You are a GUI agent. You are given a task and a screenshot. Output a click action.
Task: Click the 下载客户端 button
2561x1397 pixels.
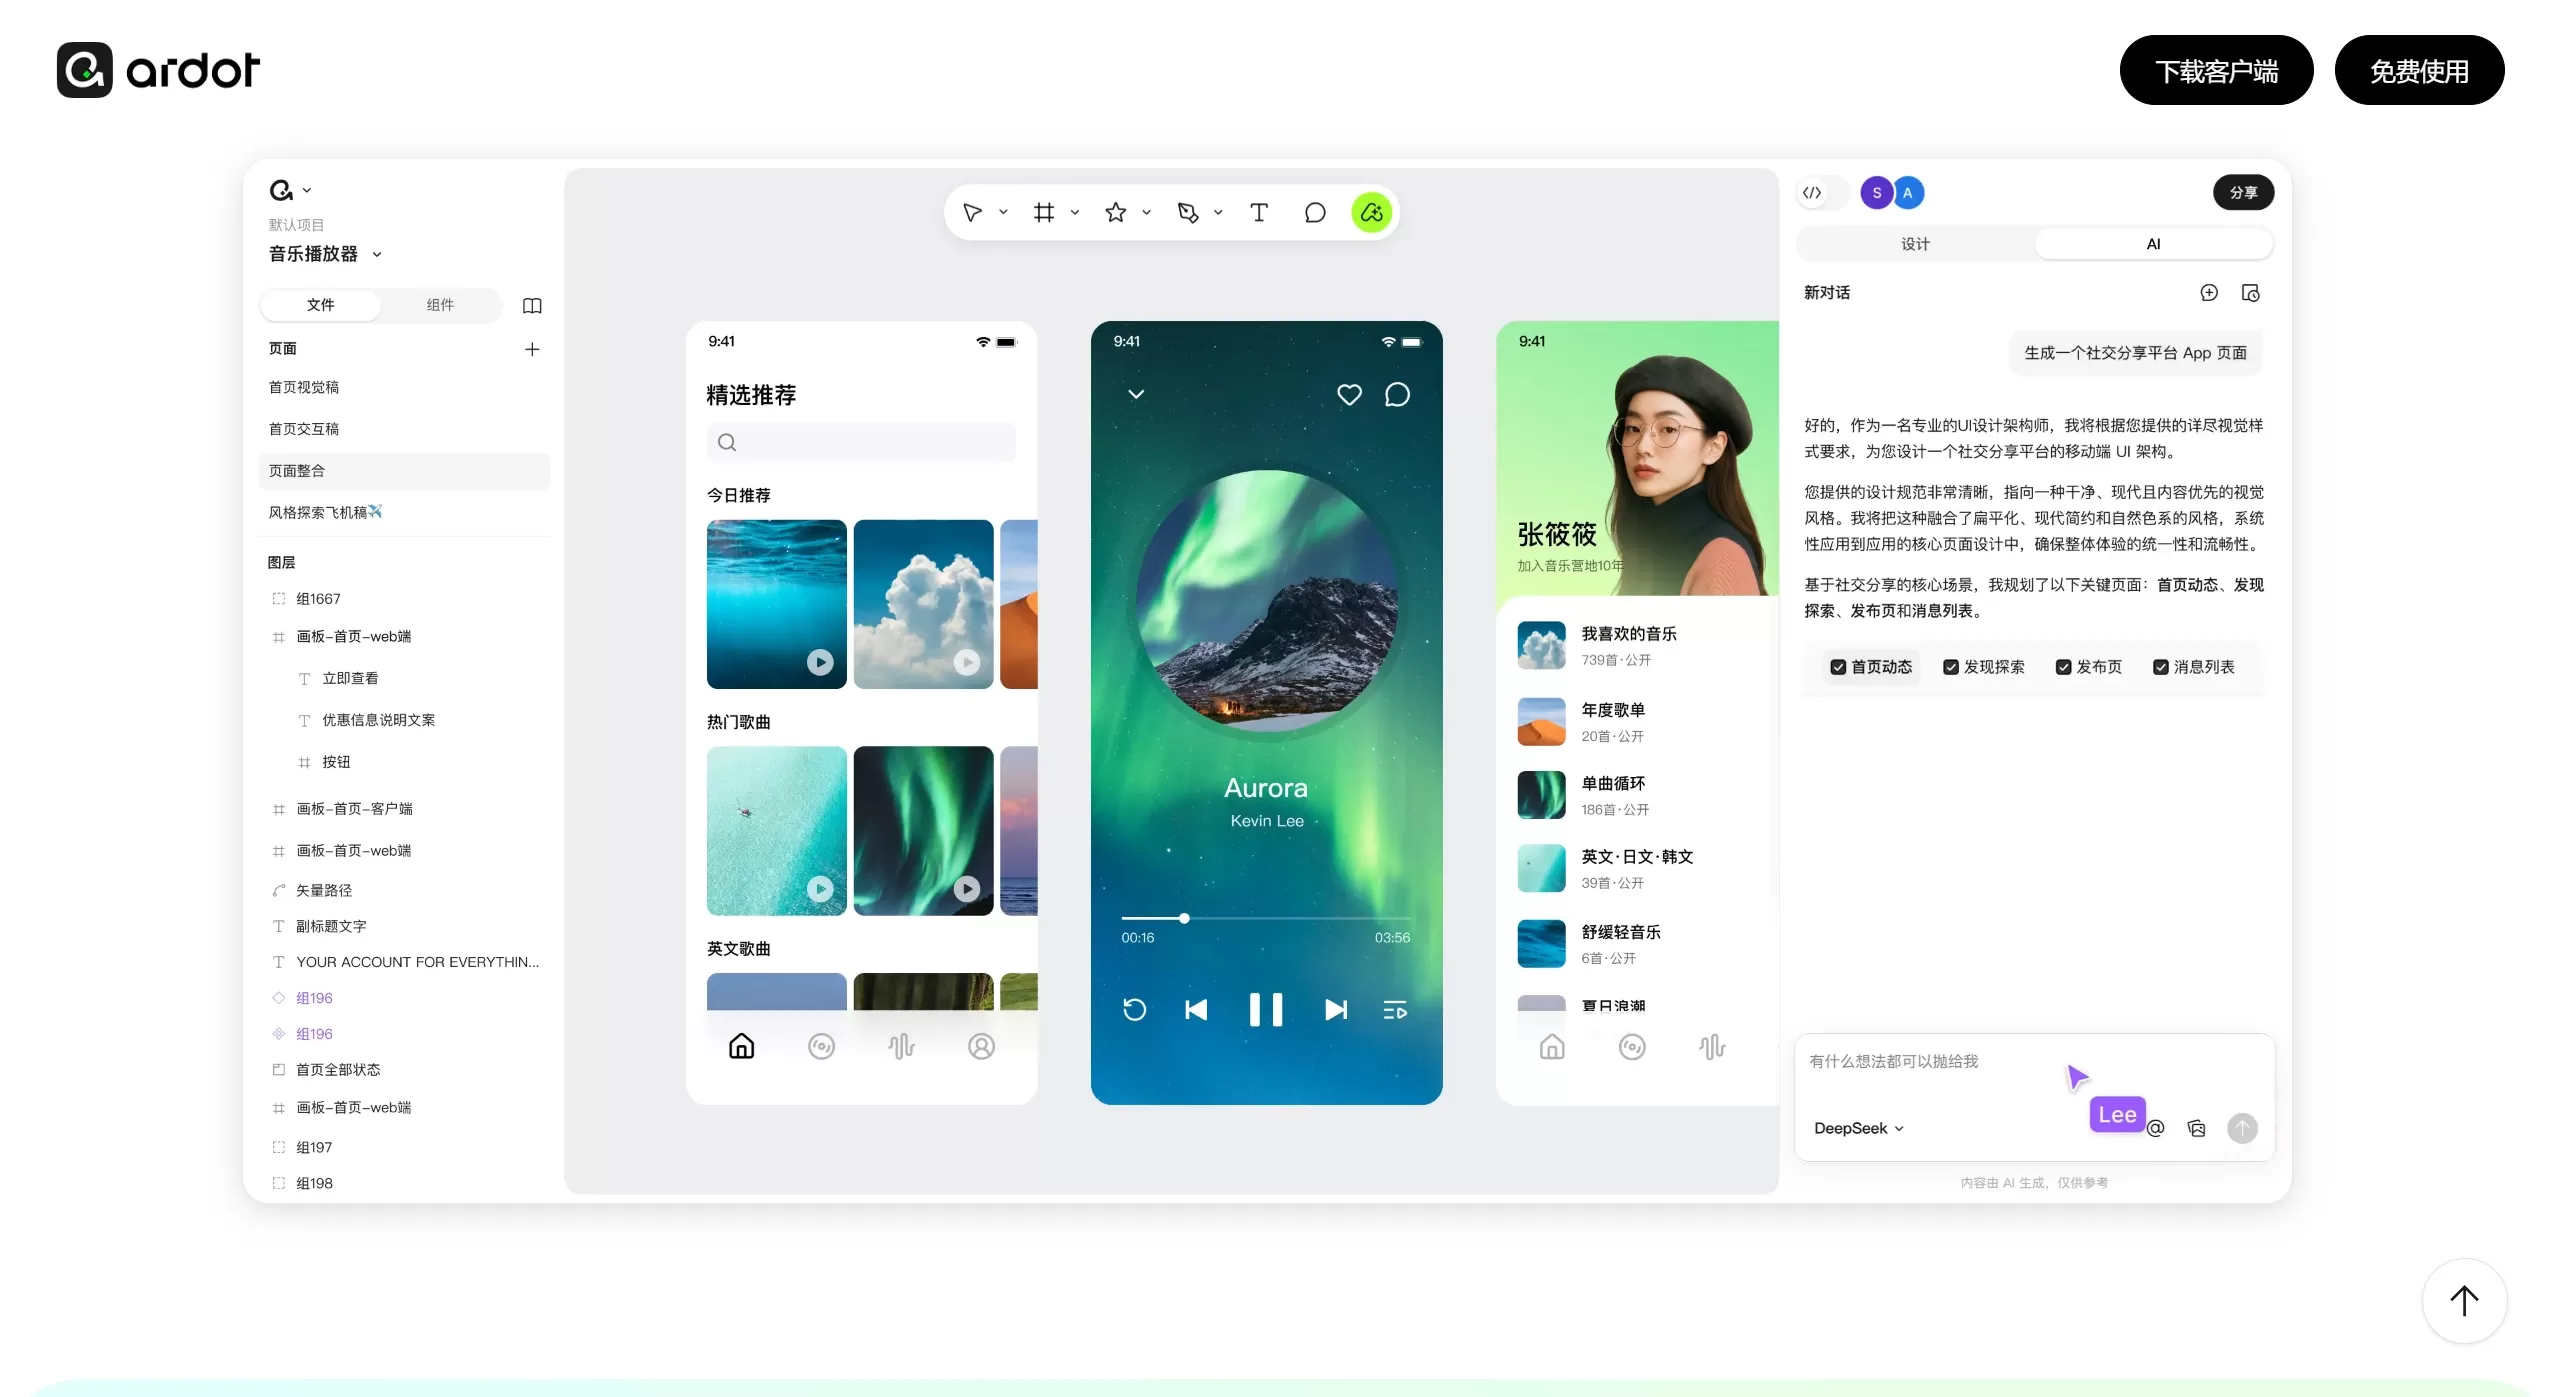[2215, 70]
